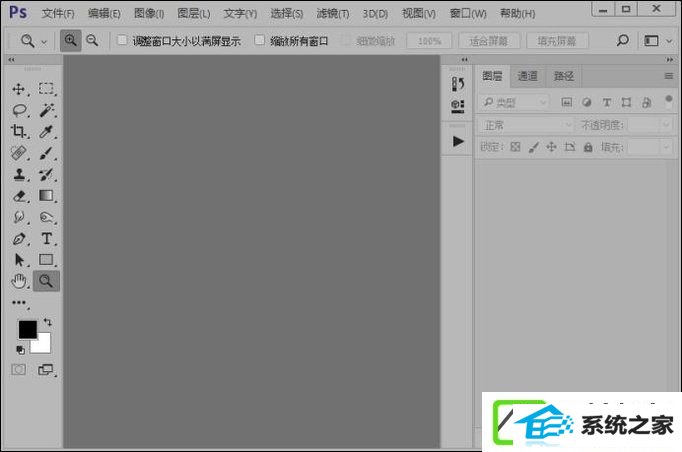
Task: Reset default foreground and background colors
Action: (x=20, y=350)
